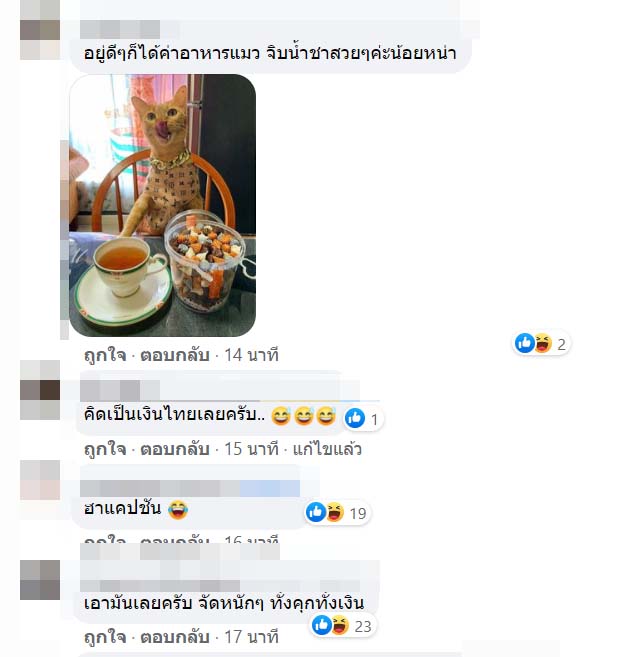
Task: Click like icon beside count 23
Action: click(x=322, y=625)
